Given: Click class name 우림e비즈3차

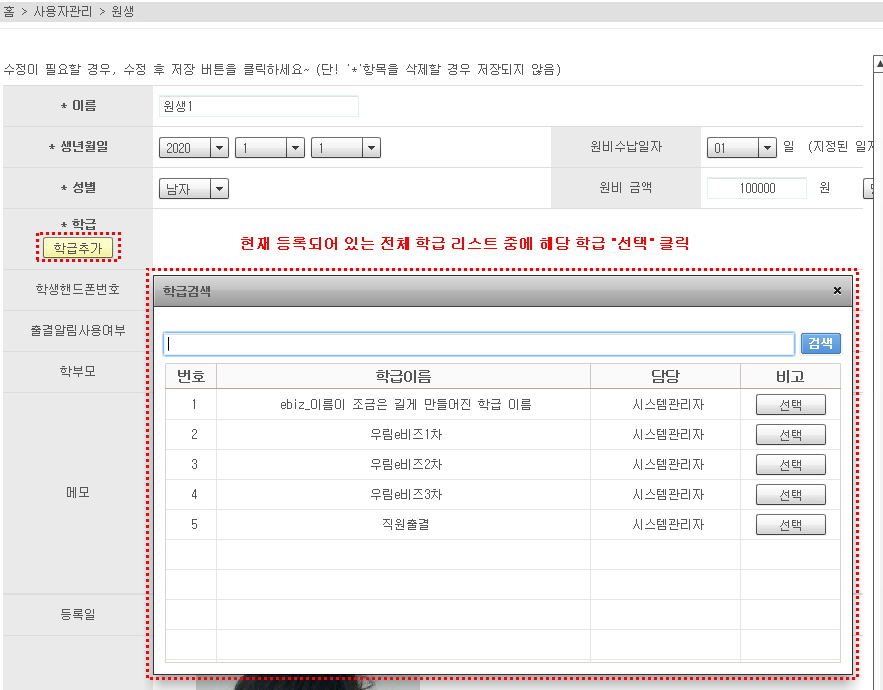Looking at the screenshot, I should [405, 494].
